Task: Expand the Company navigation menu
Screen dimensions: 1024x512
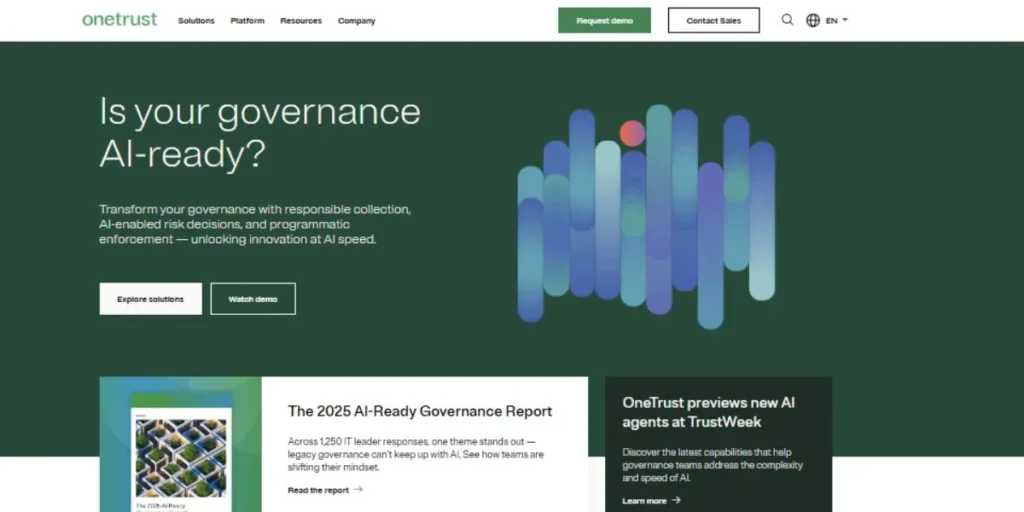Action: tap(356, 21)
